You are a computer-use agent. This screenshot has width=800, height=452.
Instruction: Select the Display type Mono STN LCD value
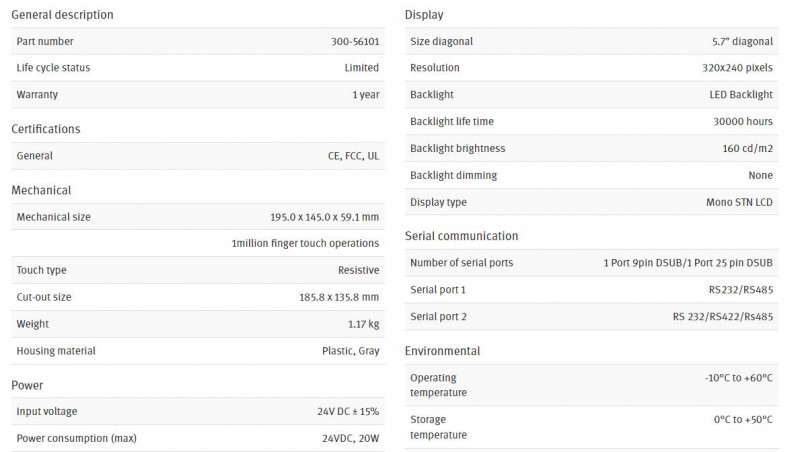(x=739, y=202)
